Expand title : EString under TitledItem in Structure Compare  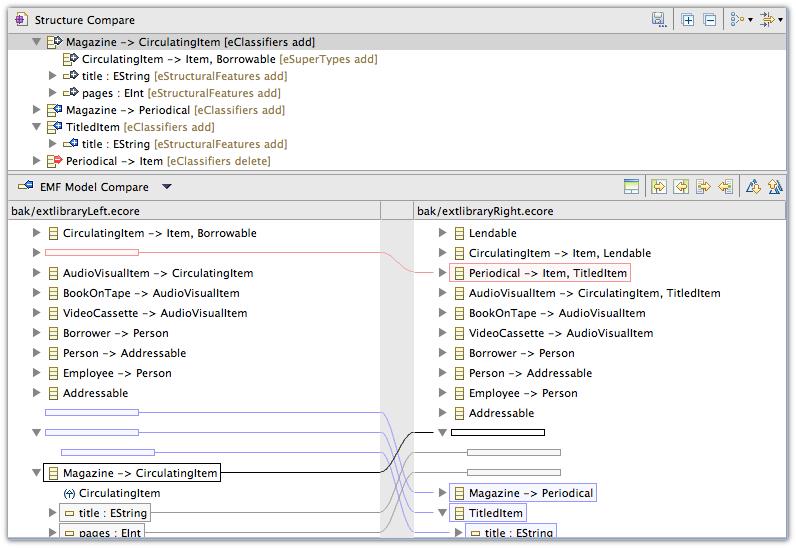[52, 144]
